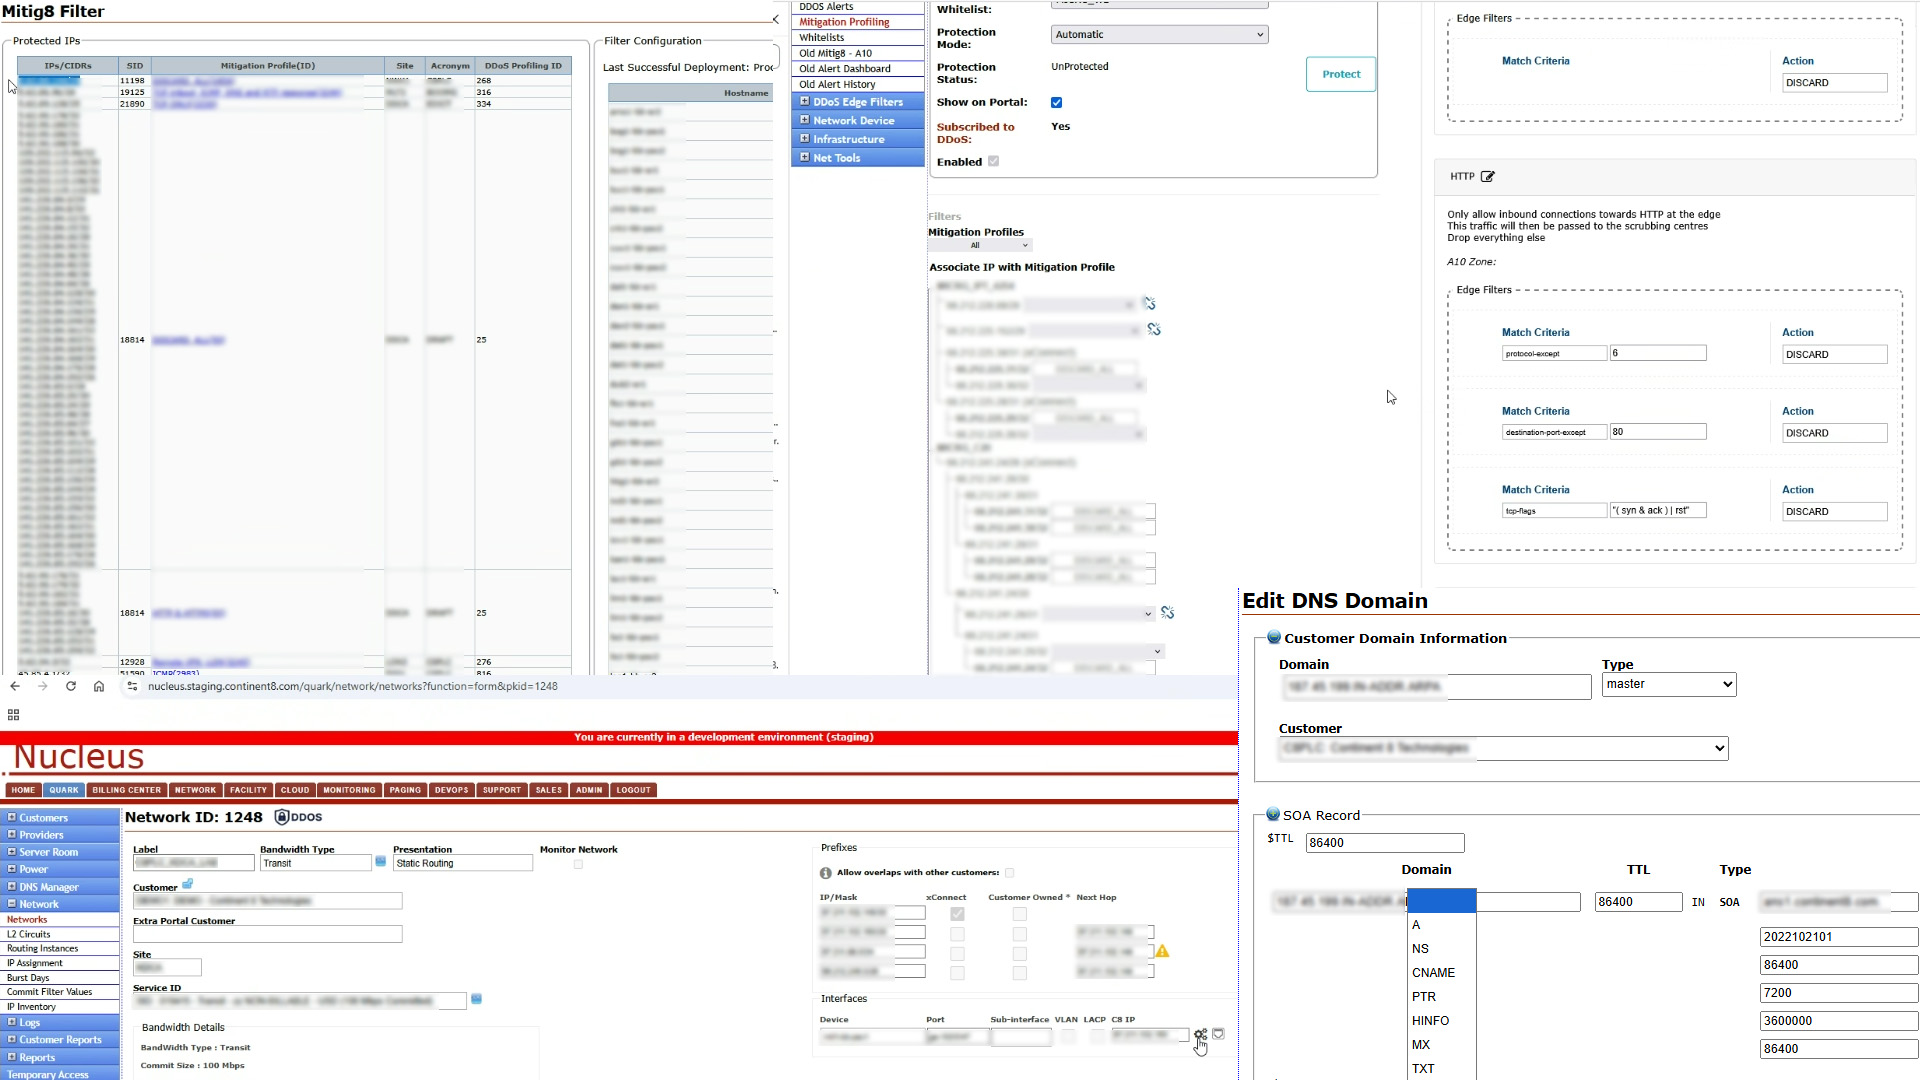Check the Monitor Network checkbox
Image resolution: width=1920 pixels, height=1080 pixels.
point(578,864)
